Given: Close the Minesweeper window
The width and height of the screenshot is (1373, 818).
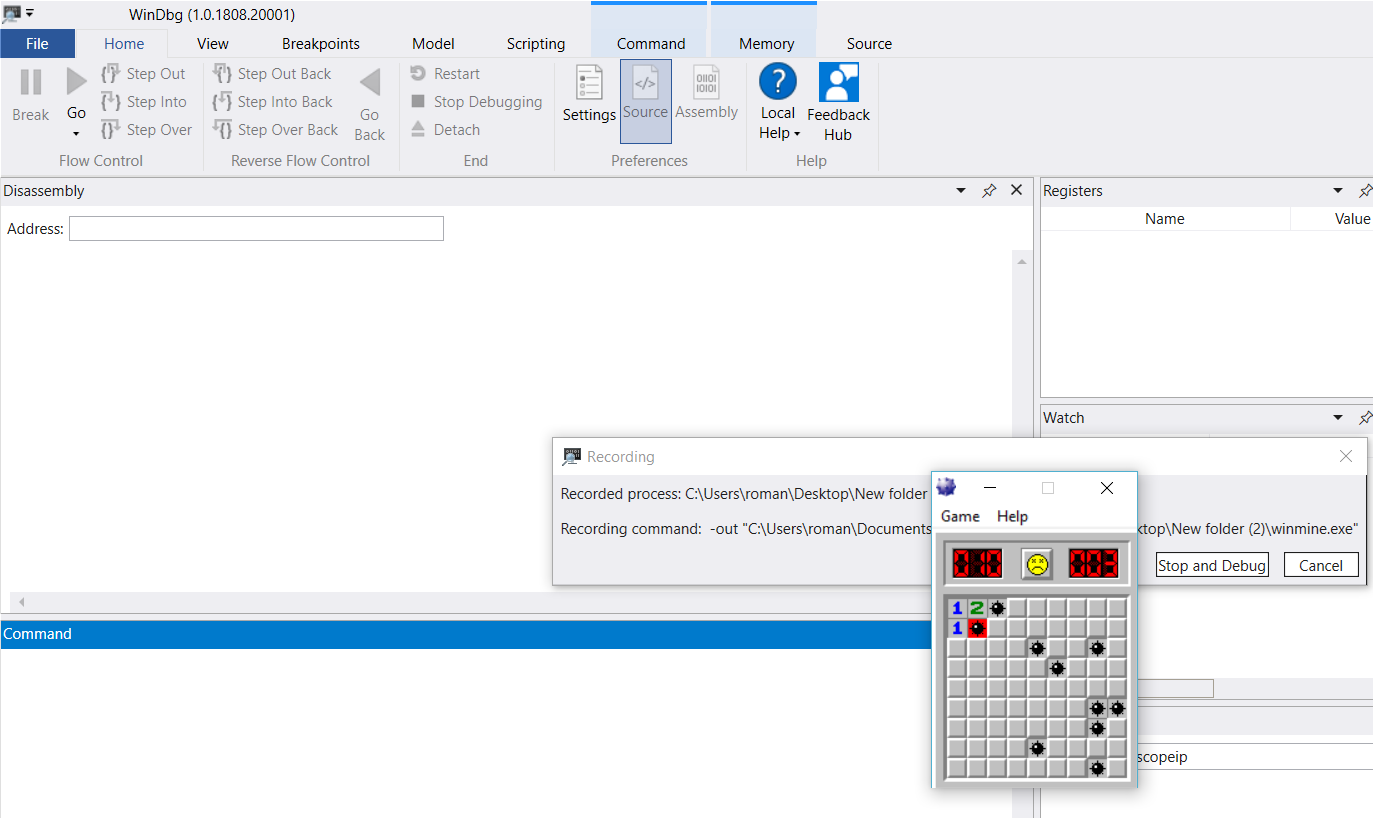Looking at the screenshot, I should click(1106, 488).
